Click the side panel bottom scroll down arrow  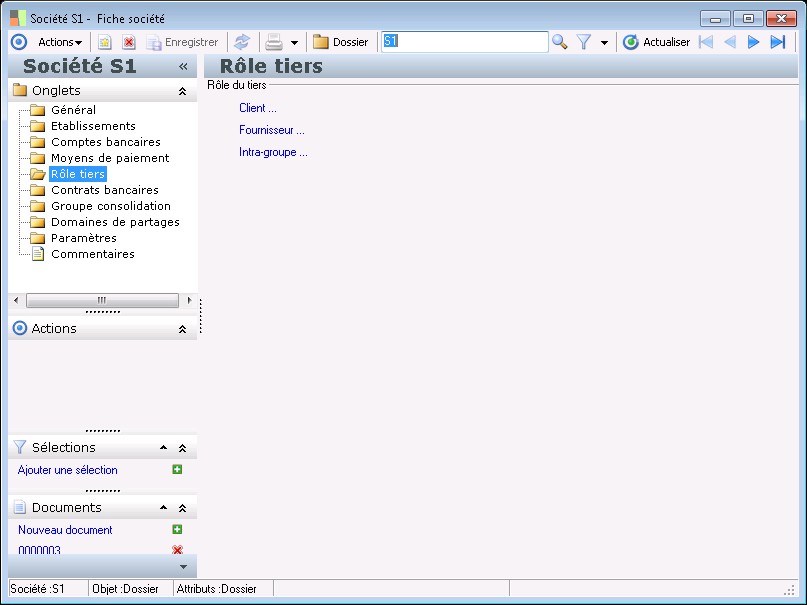(183, 567)
